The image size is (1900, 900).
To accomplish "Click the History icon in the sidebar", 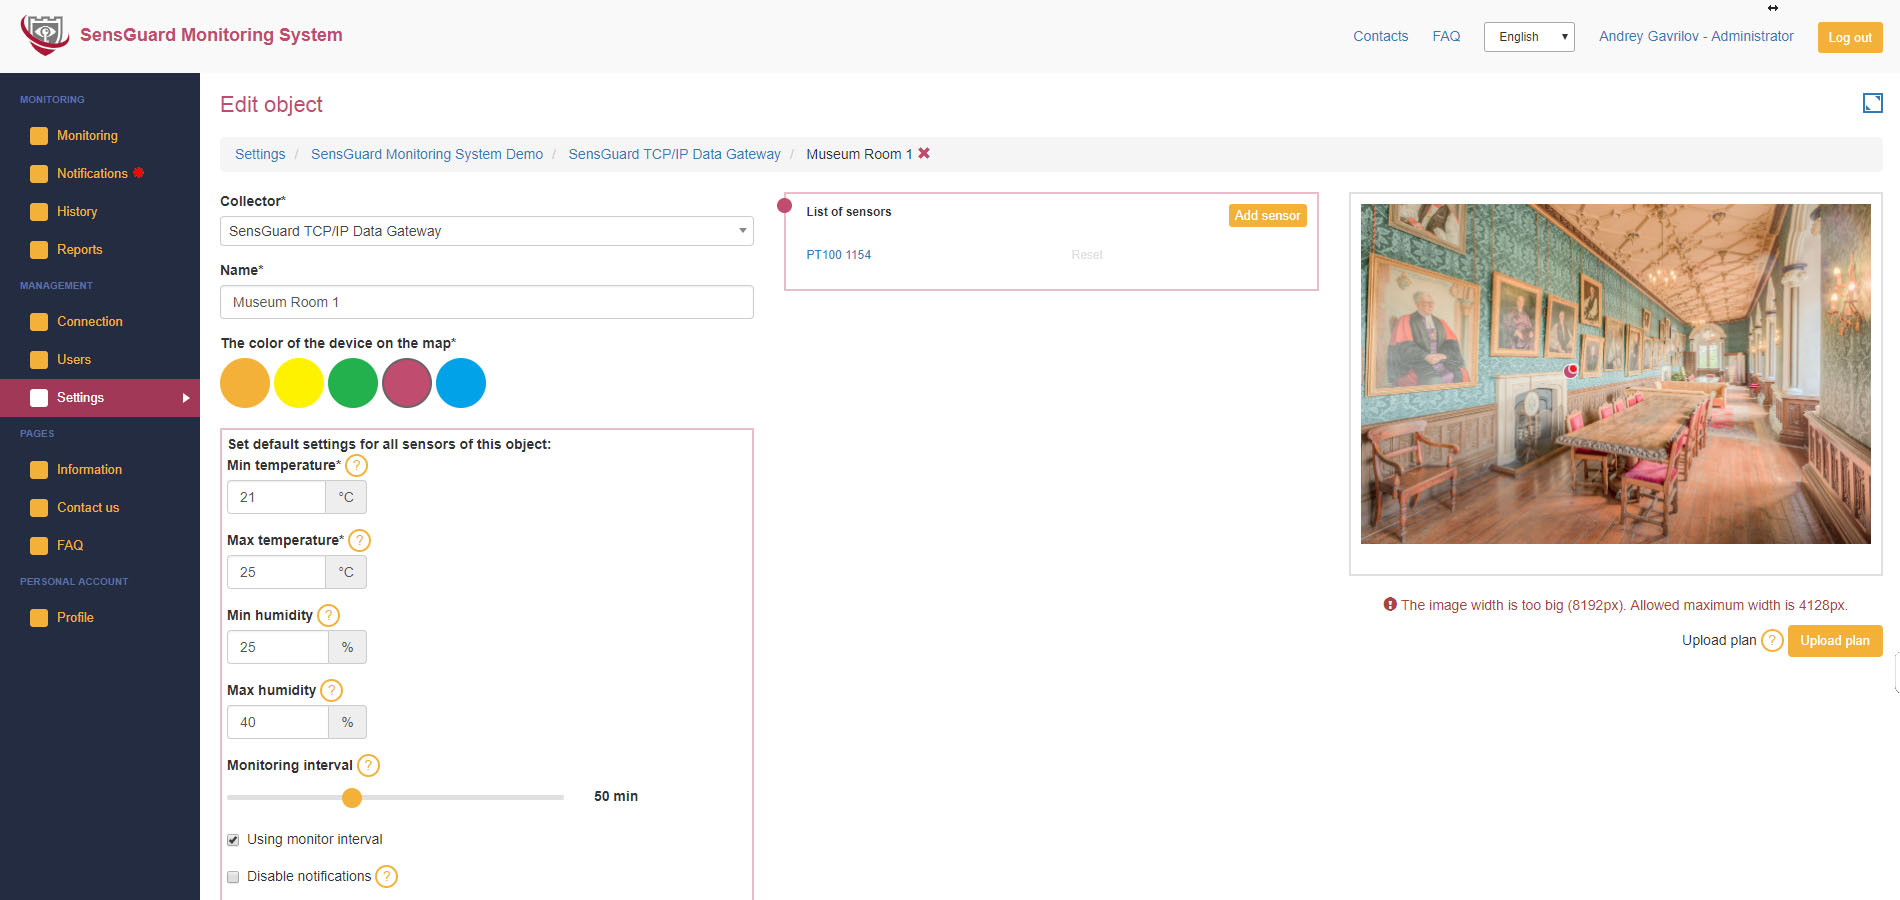I will 38,211.
